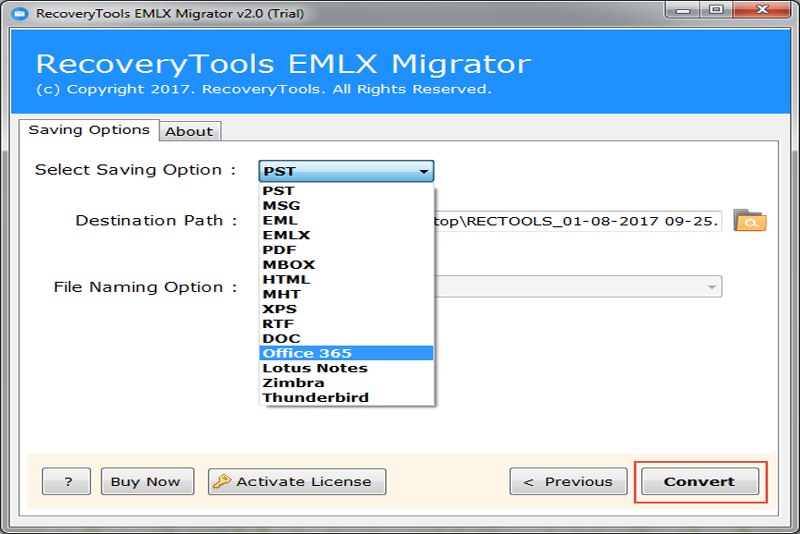Click the Destination Path input field

tap(578, 221)
